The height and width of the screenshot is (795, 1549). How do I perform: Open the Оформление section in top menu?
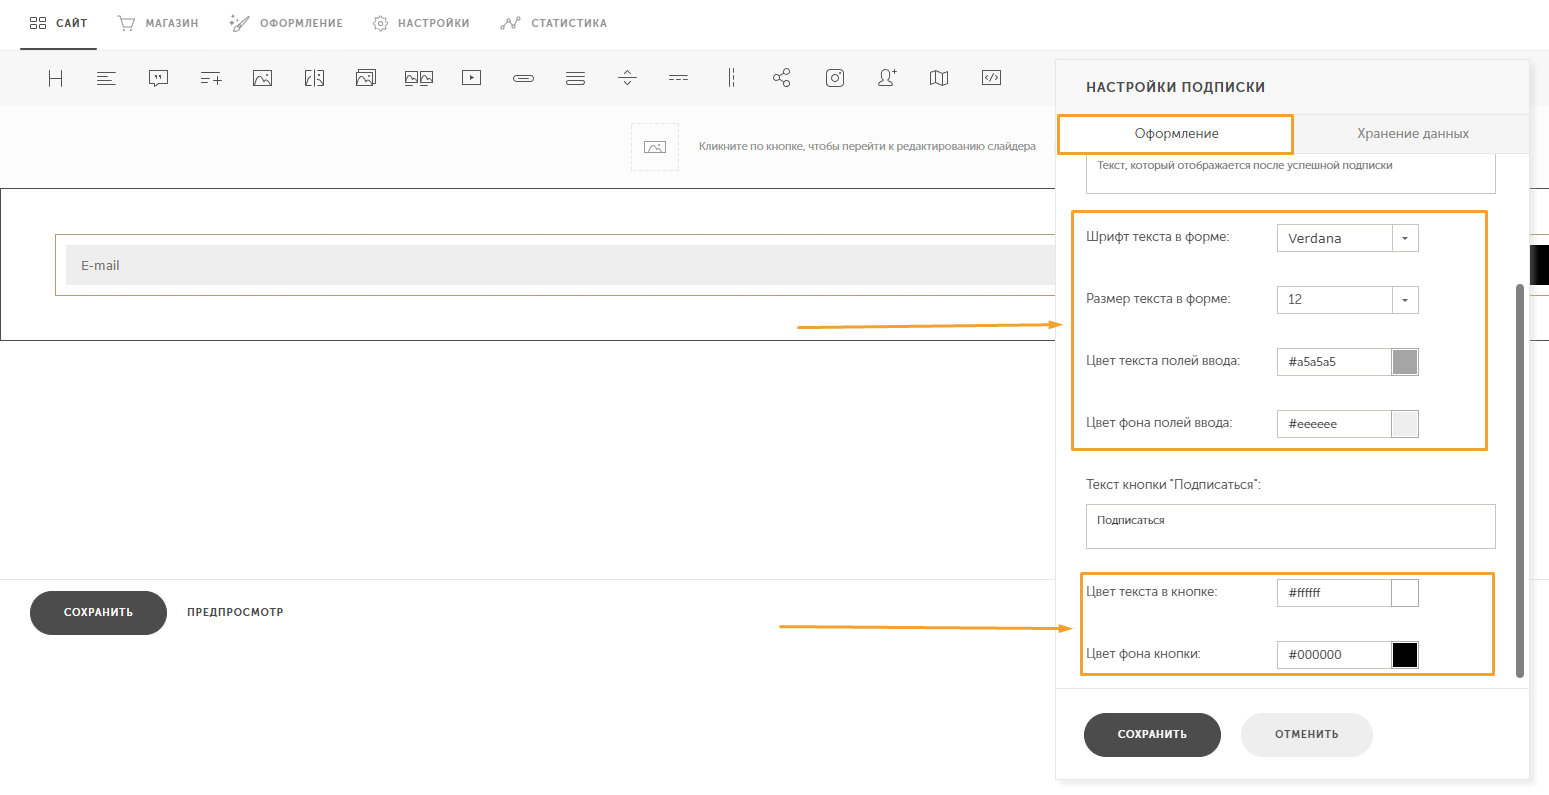286,23
